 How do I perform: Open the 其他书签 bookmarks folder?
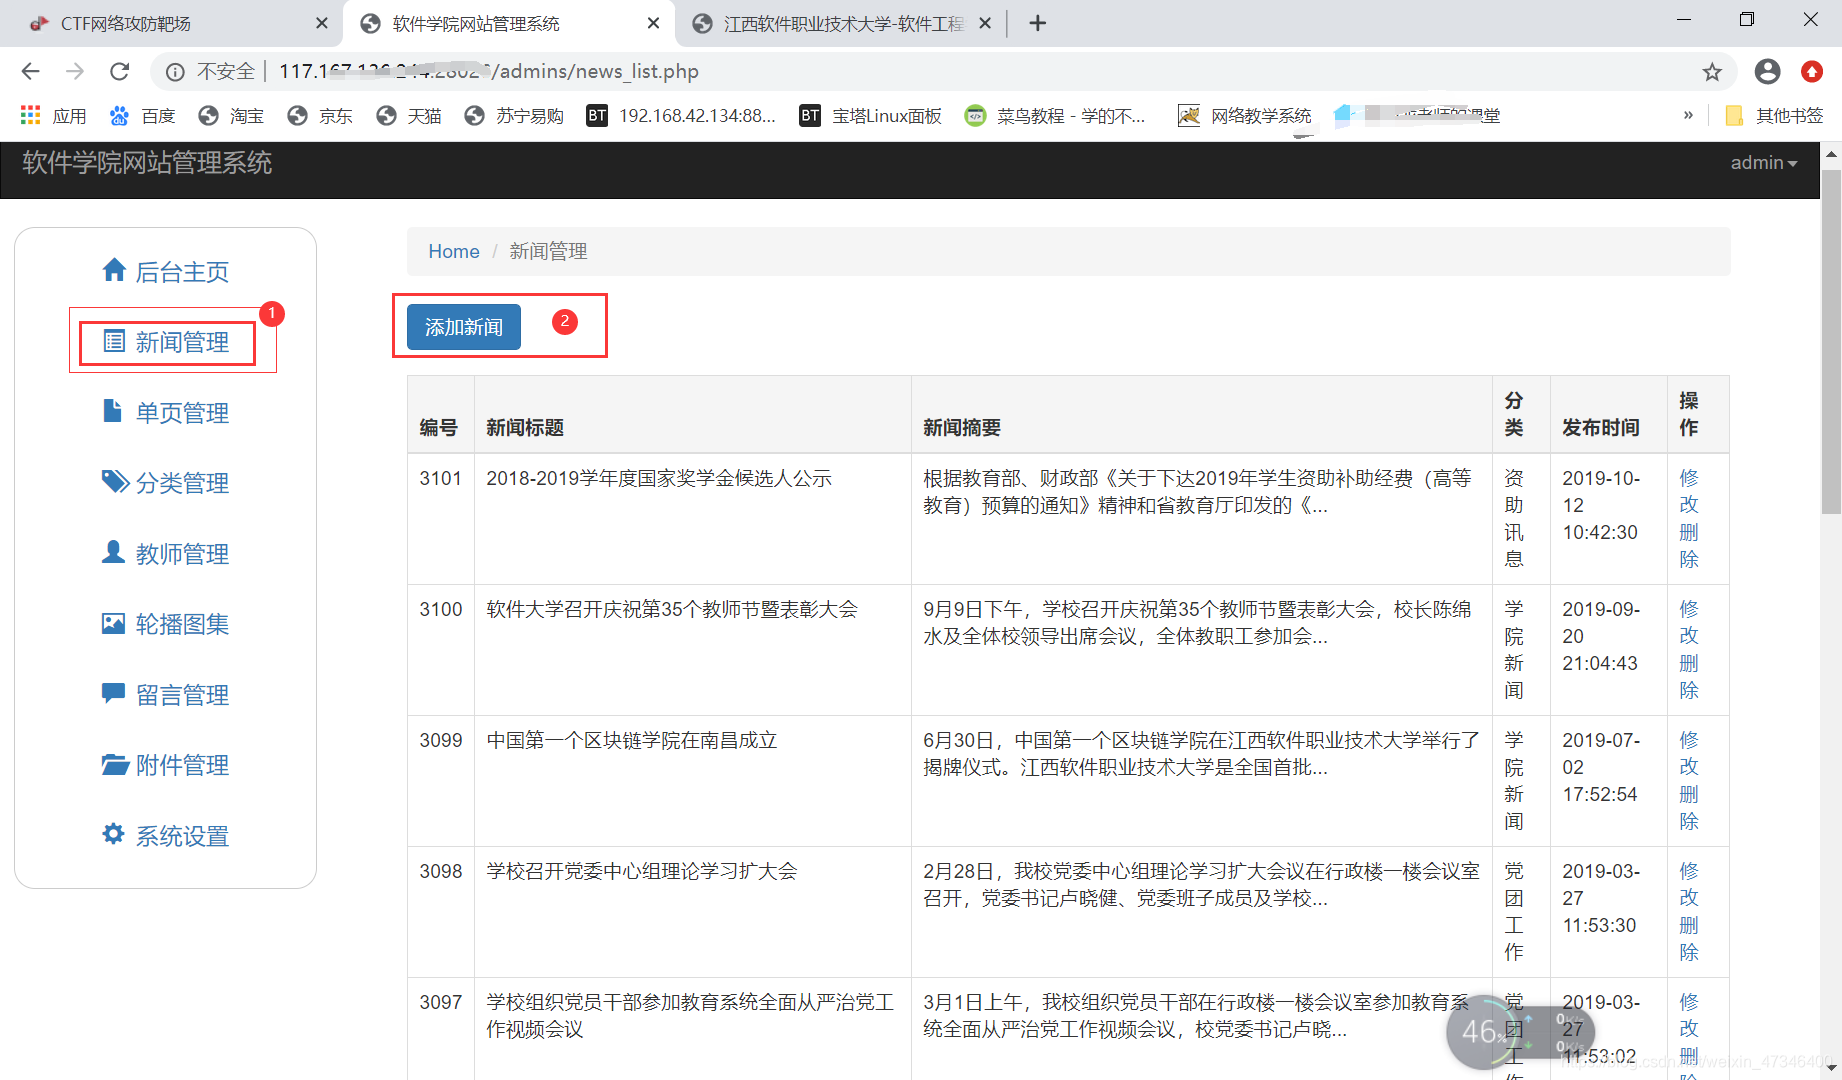tap(1774, 116)
